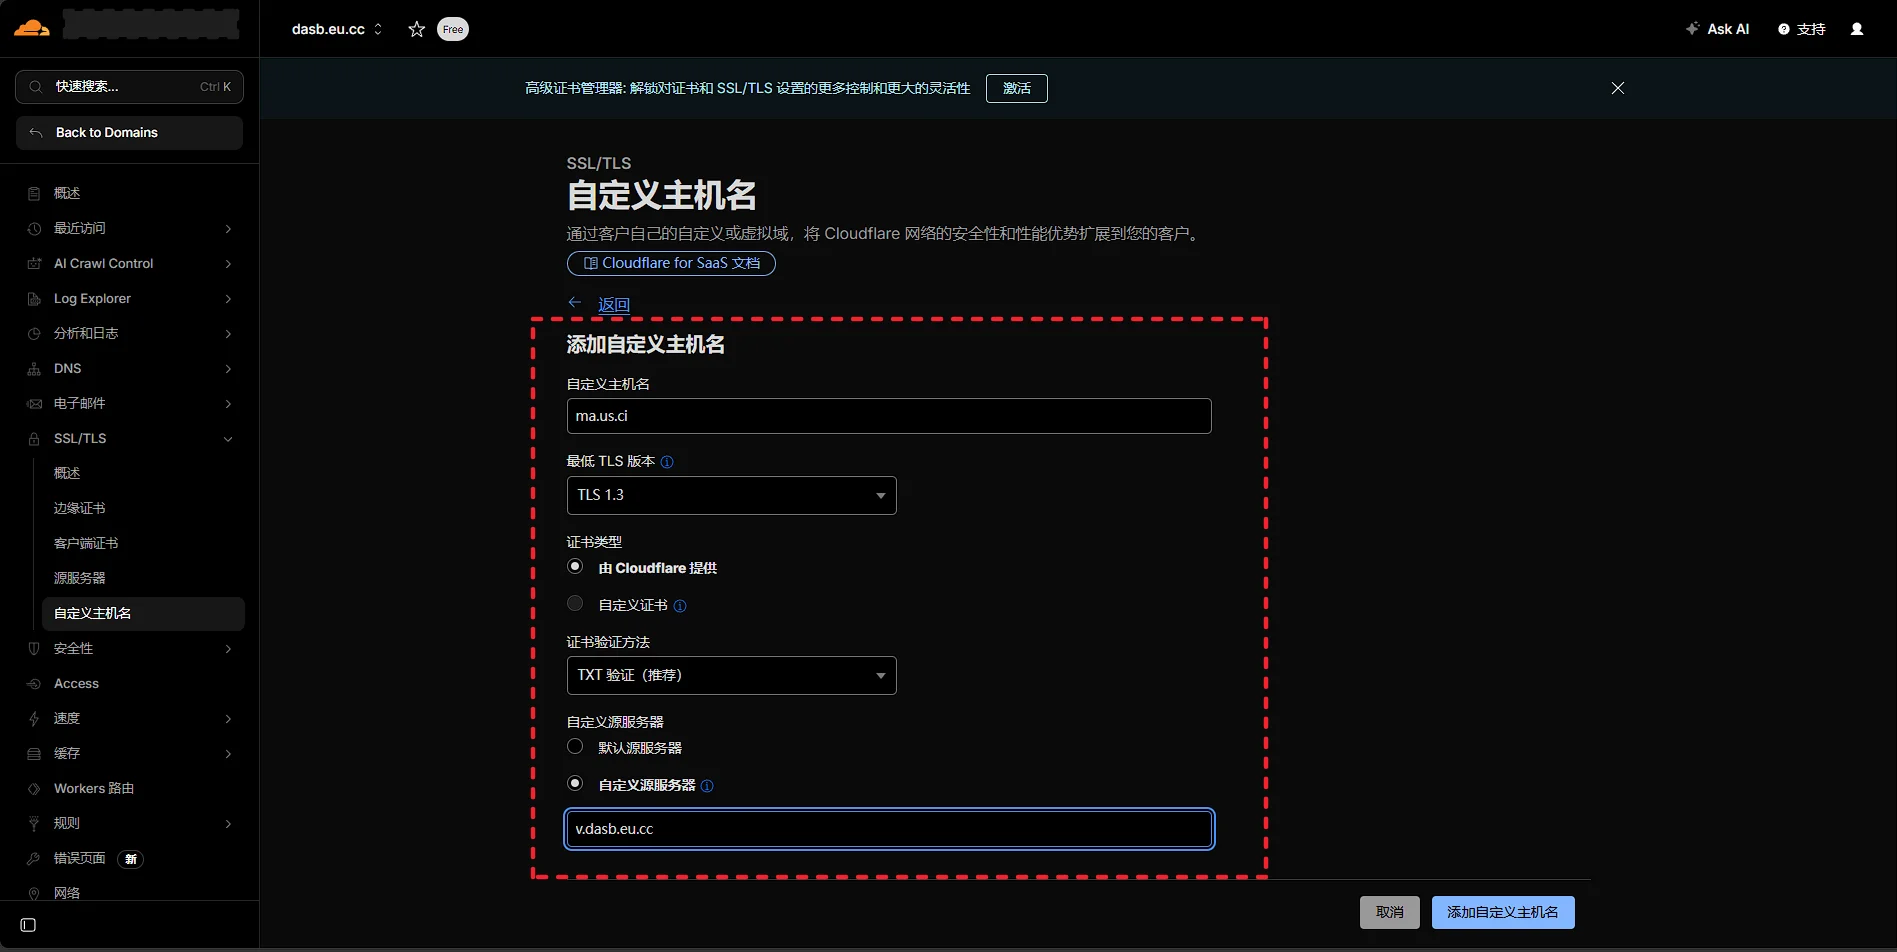Screen dimensions: 1897x952
Task: Show info for 最低 TLS 版本
Action: (667, 462)
